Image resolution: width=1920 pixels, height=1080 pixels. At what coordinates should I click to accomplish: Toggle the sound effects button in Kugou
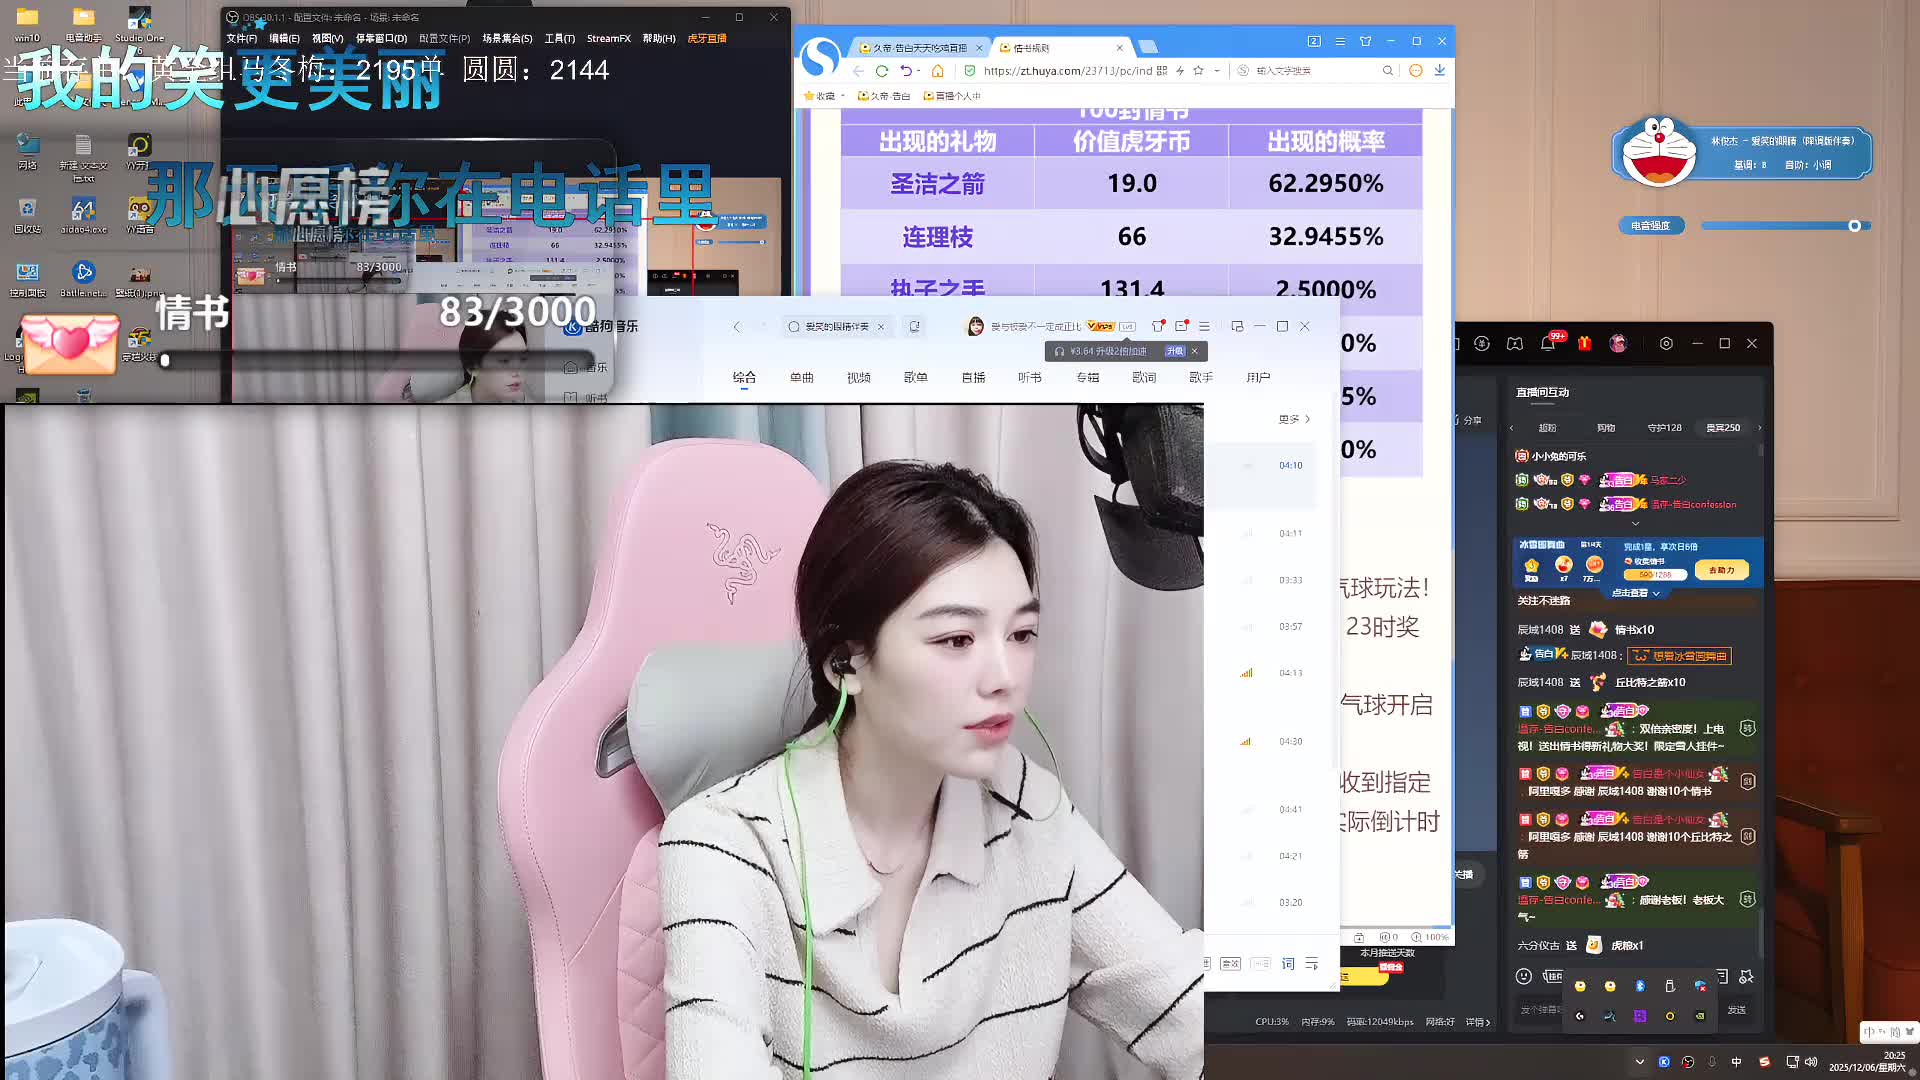pyautogui.click(x=1230, y=964)
